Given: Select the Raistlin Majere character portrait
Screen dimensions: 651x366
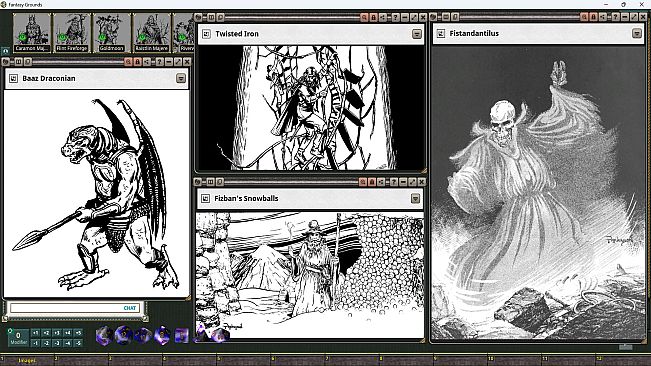Looking at the screenshot, I should tap(152, 33).
